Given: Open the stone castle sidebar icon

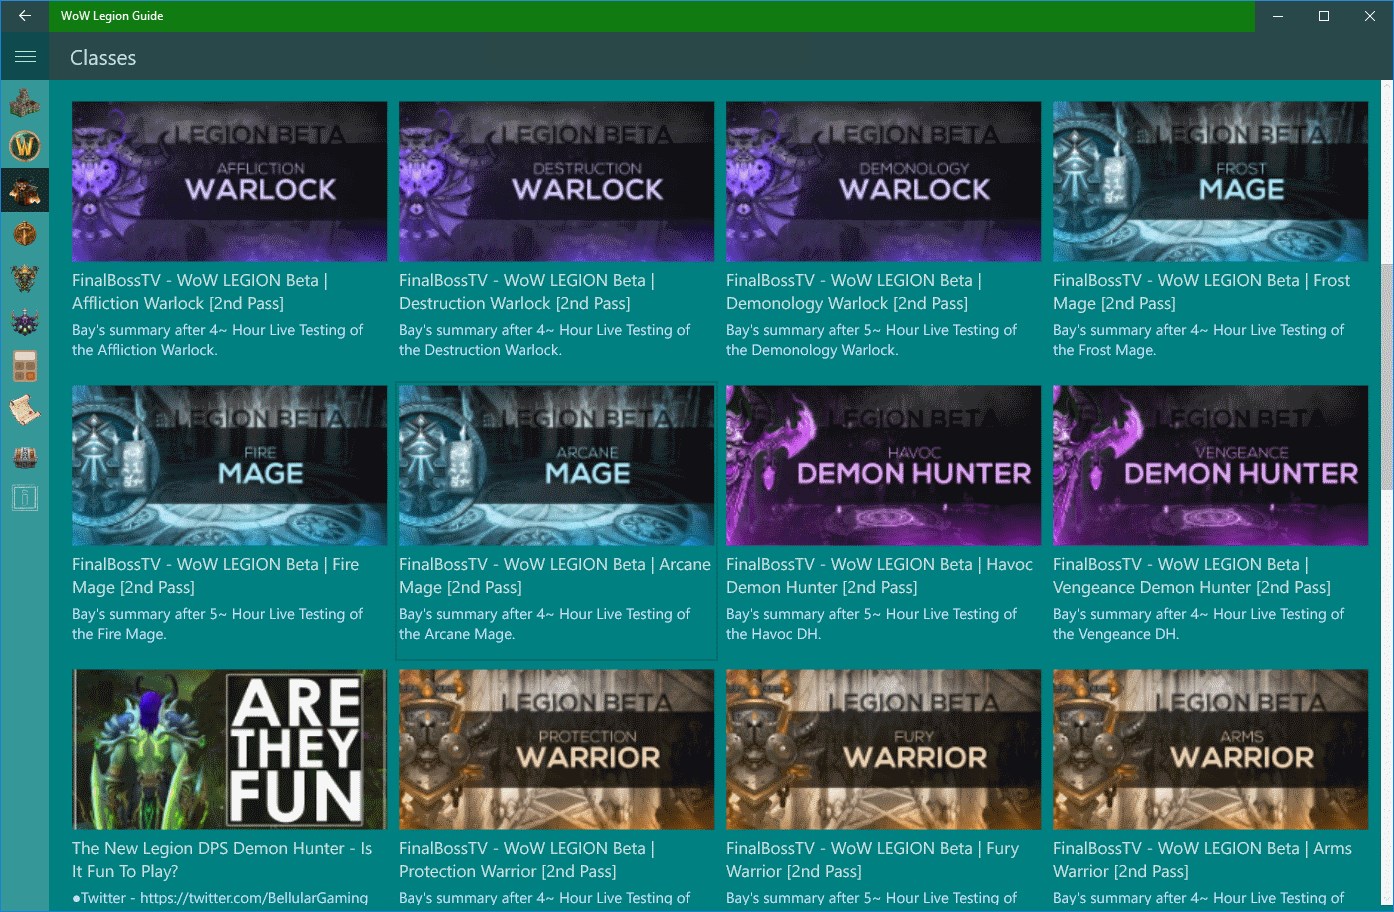Looking at the screenshot, I should [x=25, y=103].
